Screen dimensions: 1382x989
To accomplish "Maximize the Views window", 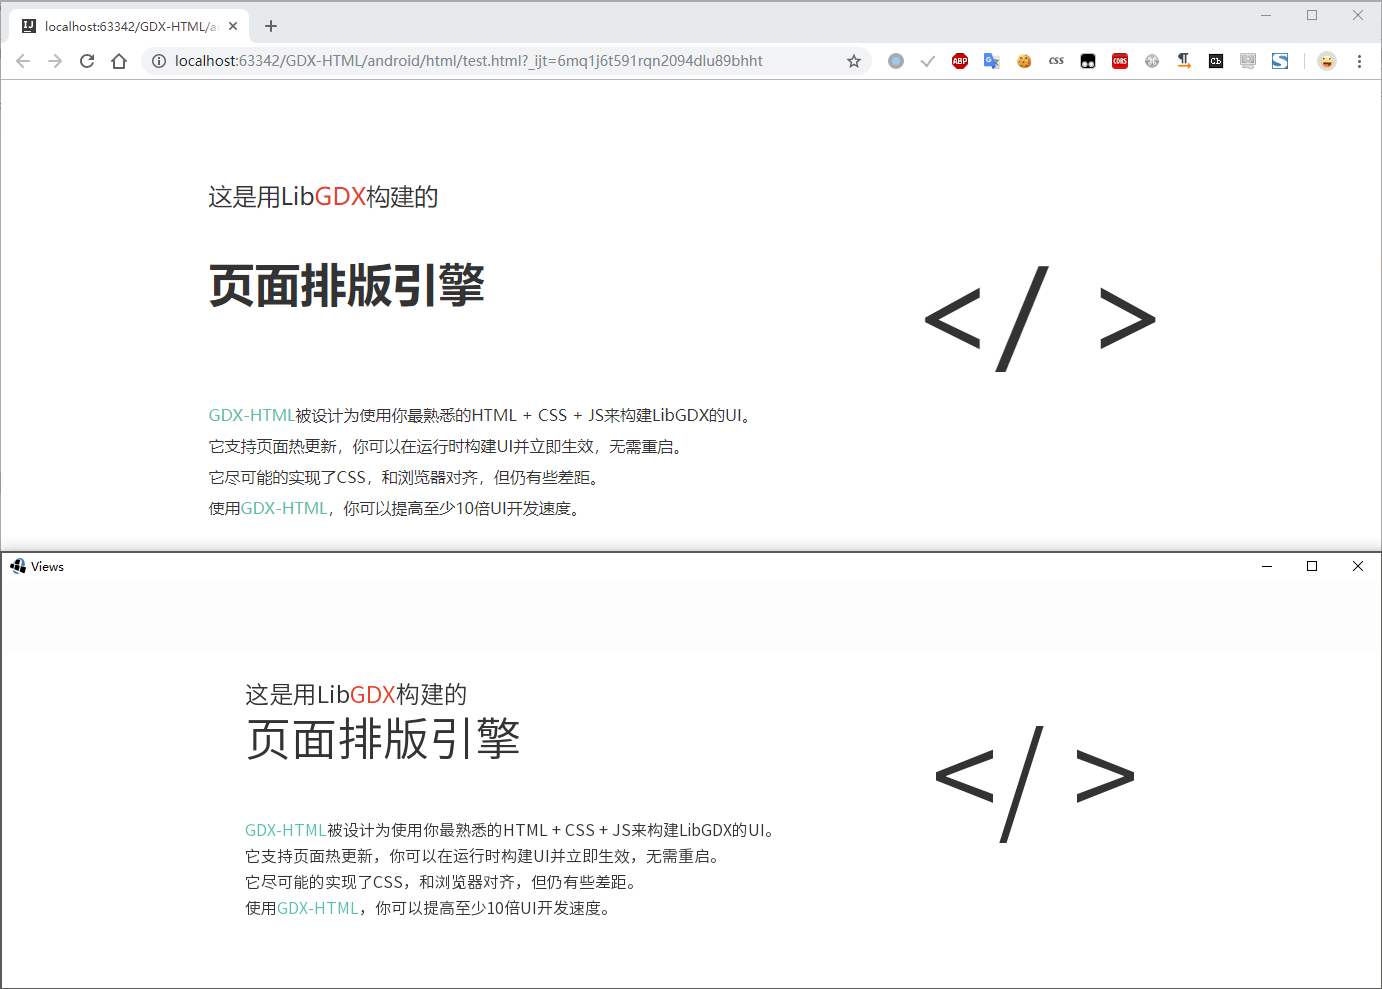I will pyautogui.click(x=1312, y=566).
